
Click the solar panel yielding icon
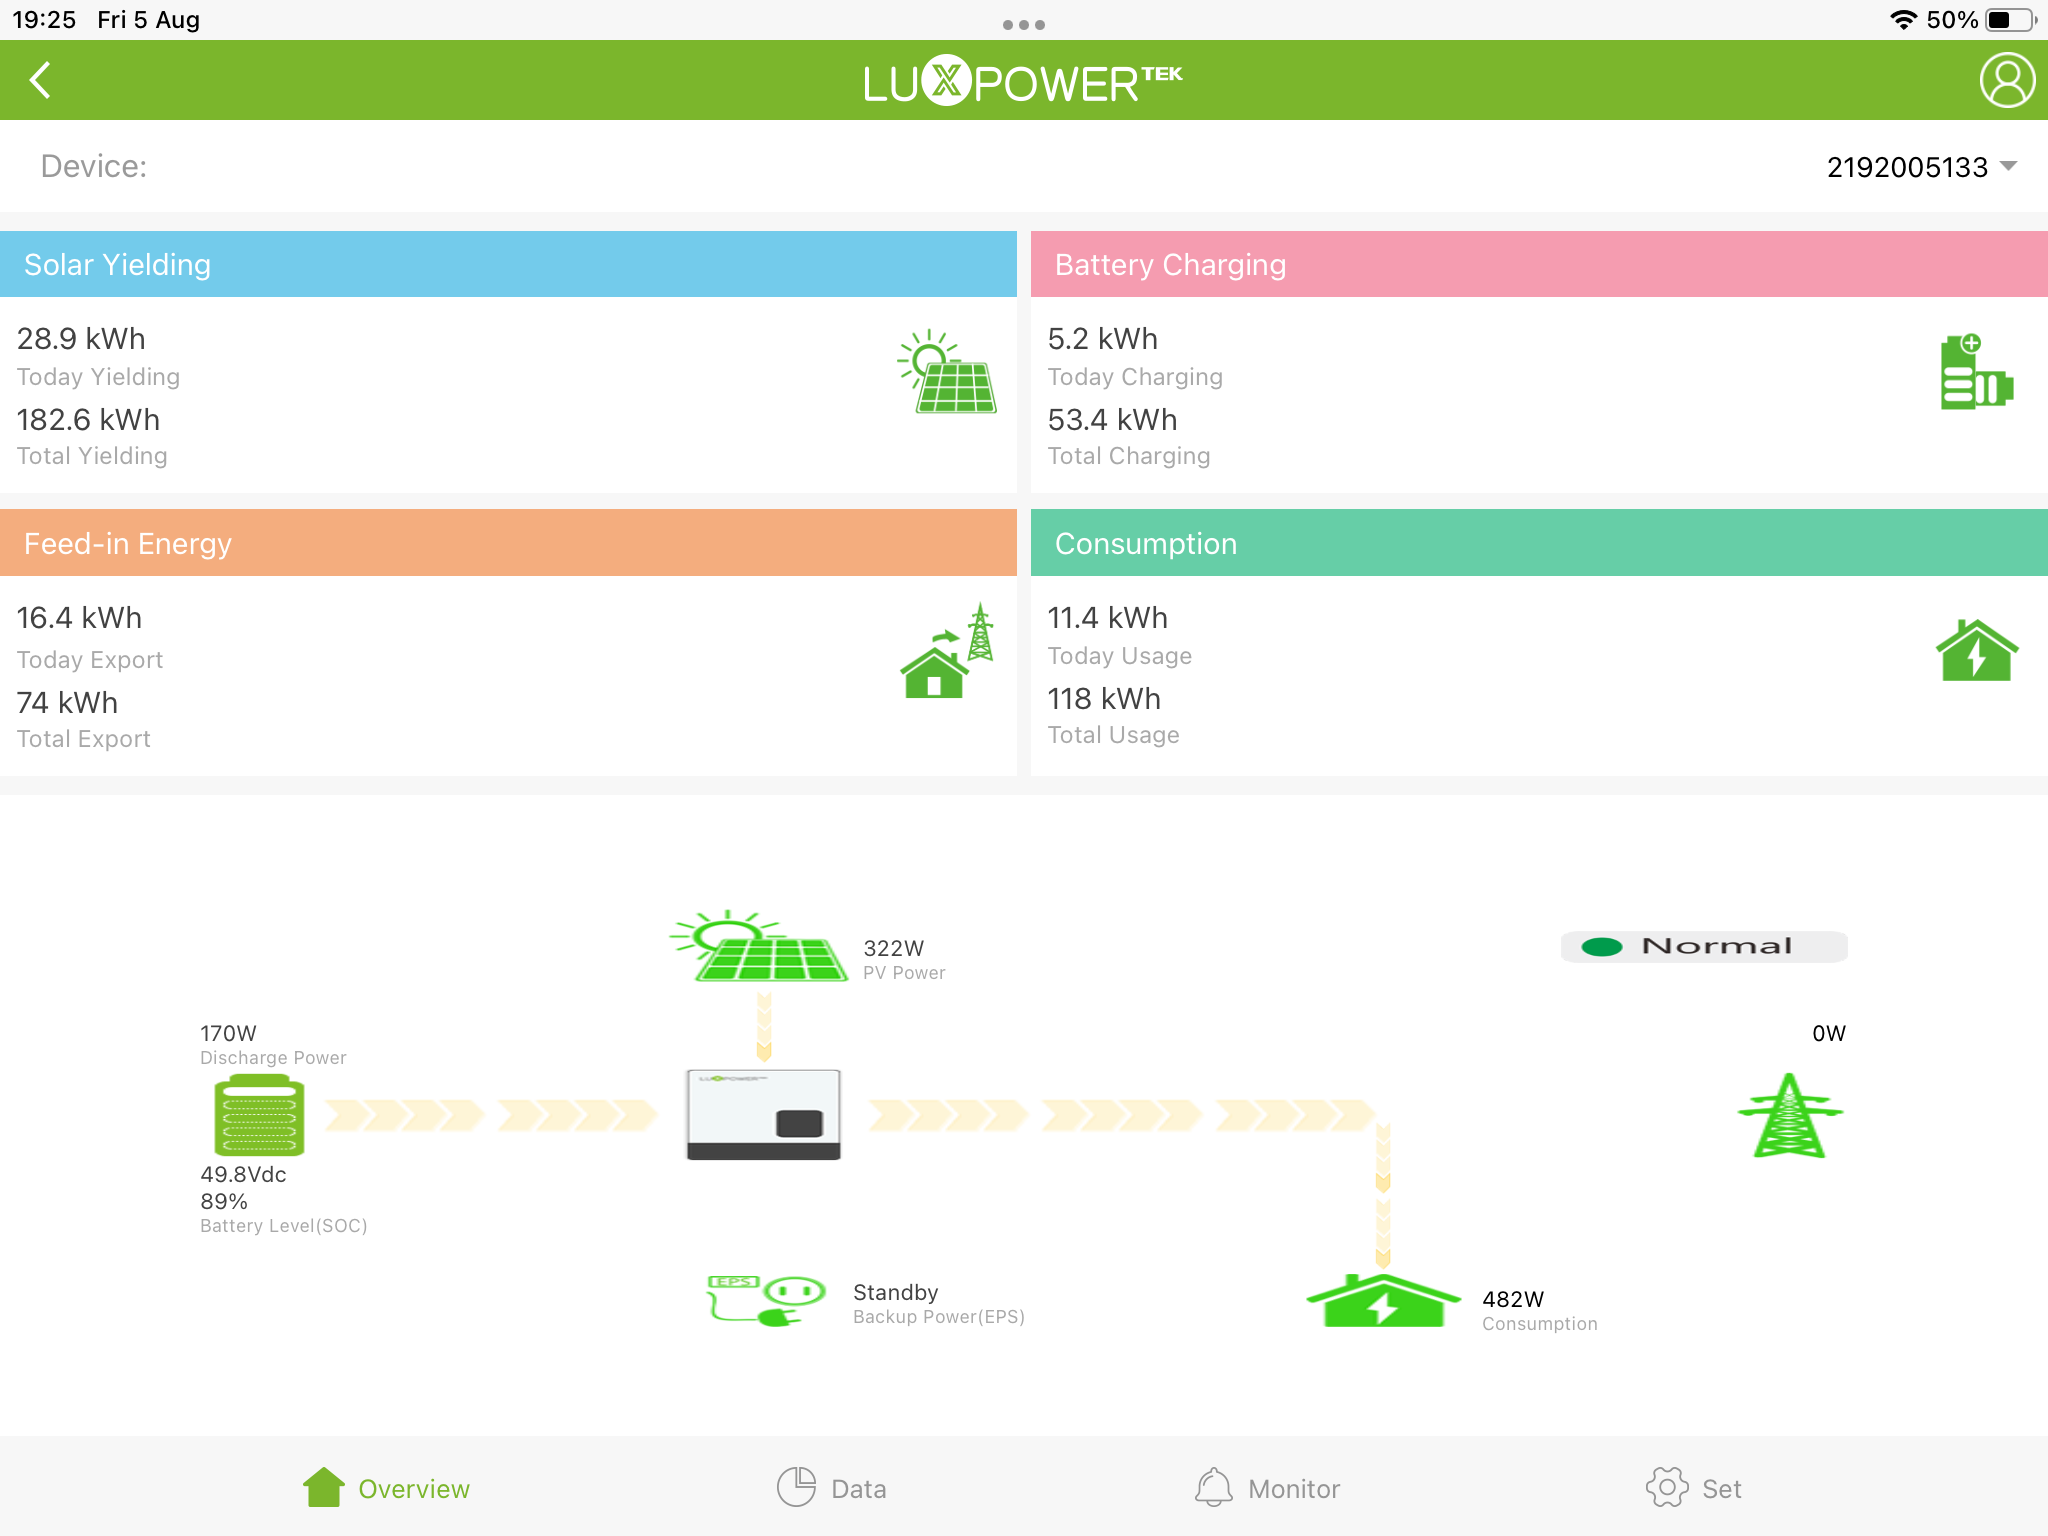click(x=947, y=372)
